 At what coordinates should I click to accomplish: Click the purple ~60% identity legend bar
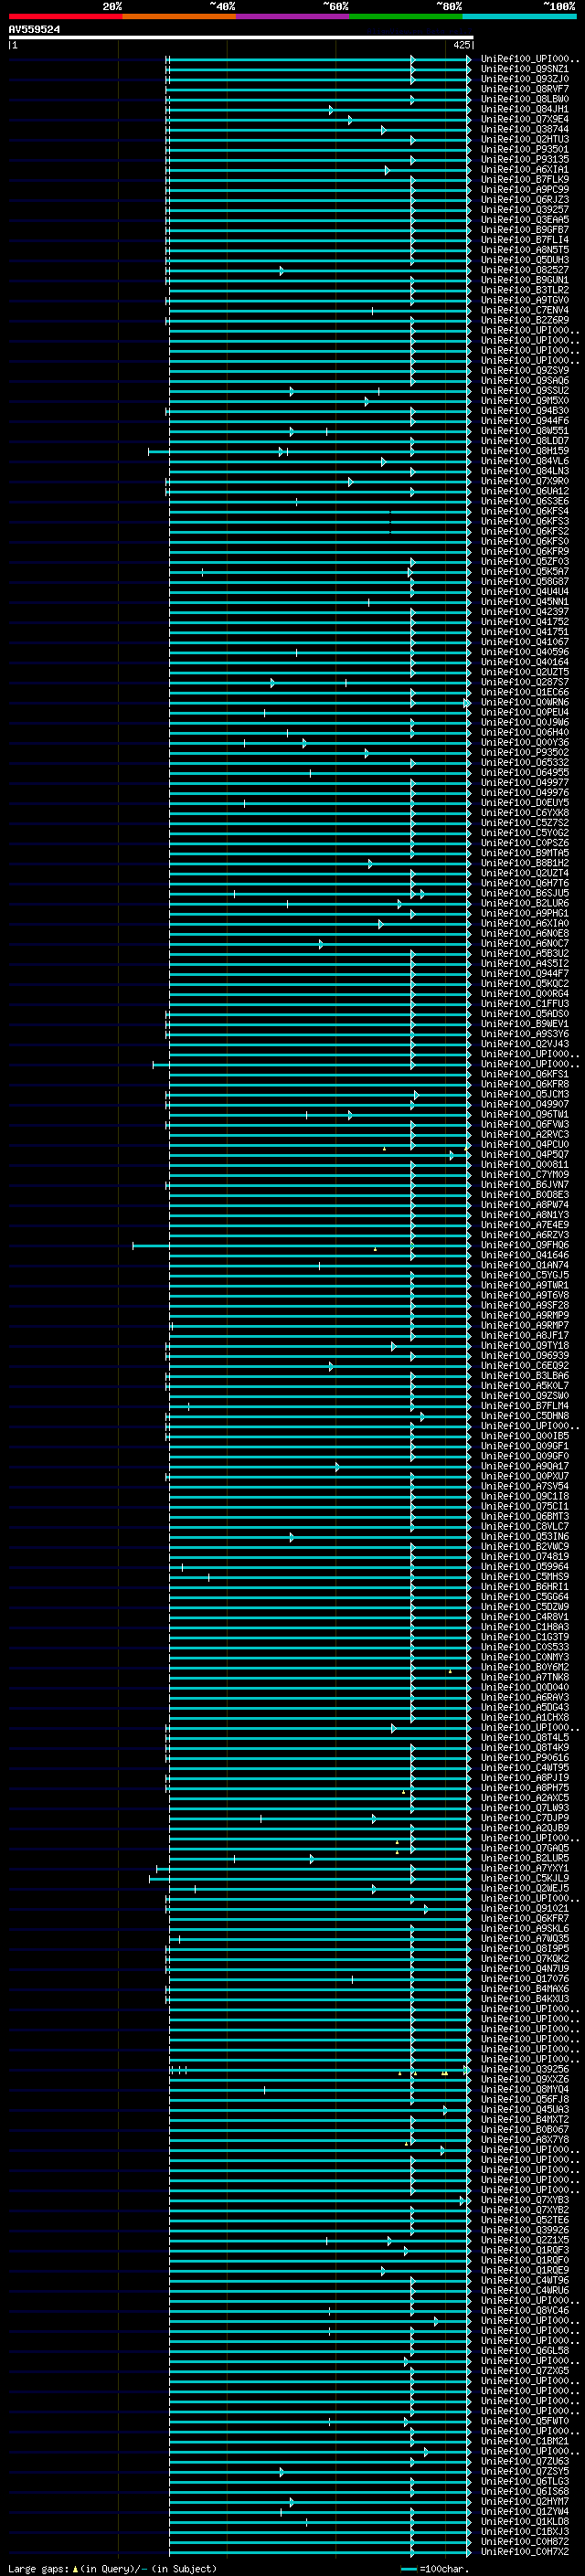point(293,16)
